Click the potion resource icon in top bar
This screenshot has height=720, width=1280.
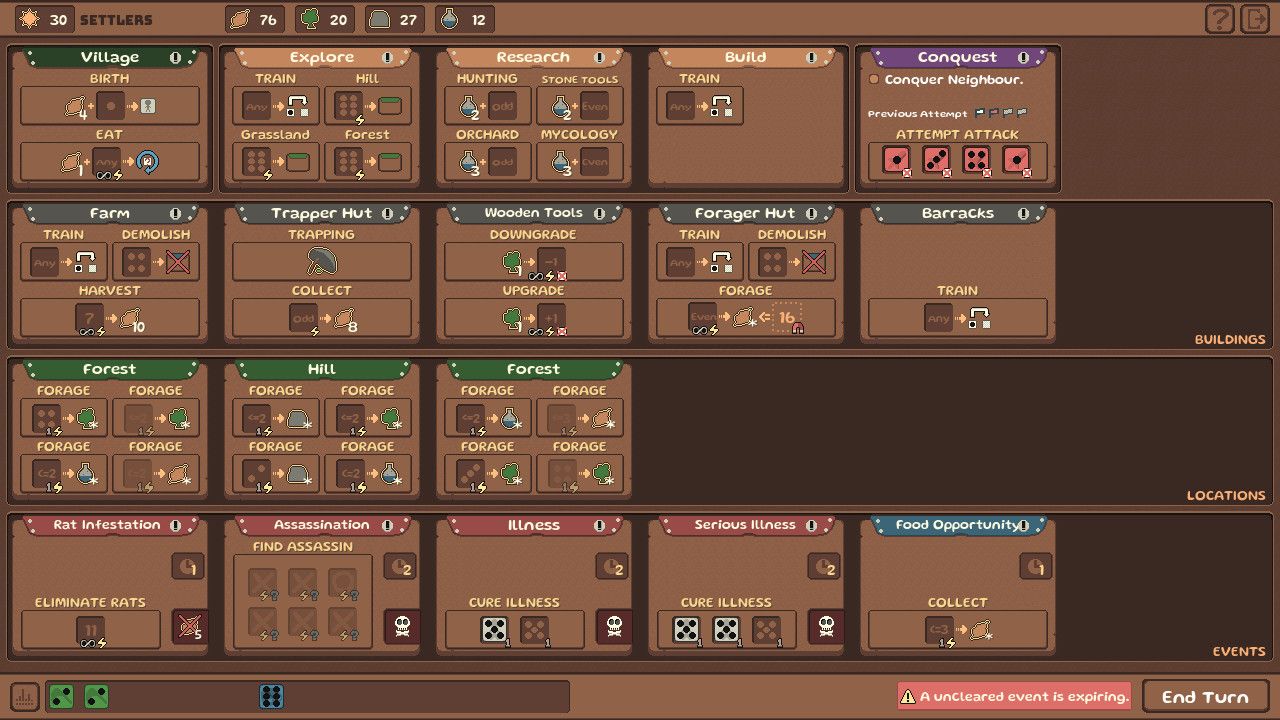click(449, 18)
